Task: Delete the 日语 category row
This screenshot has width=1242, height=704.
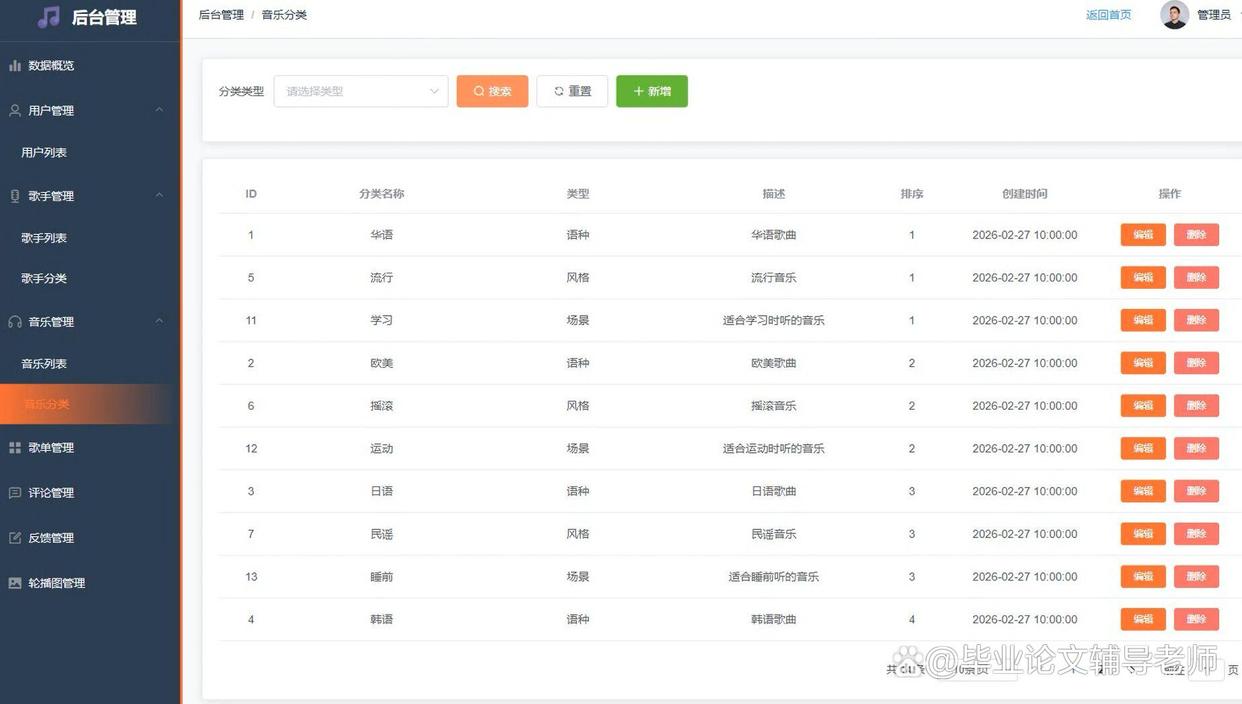Action: 1196,491
